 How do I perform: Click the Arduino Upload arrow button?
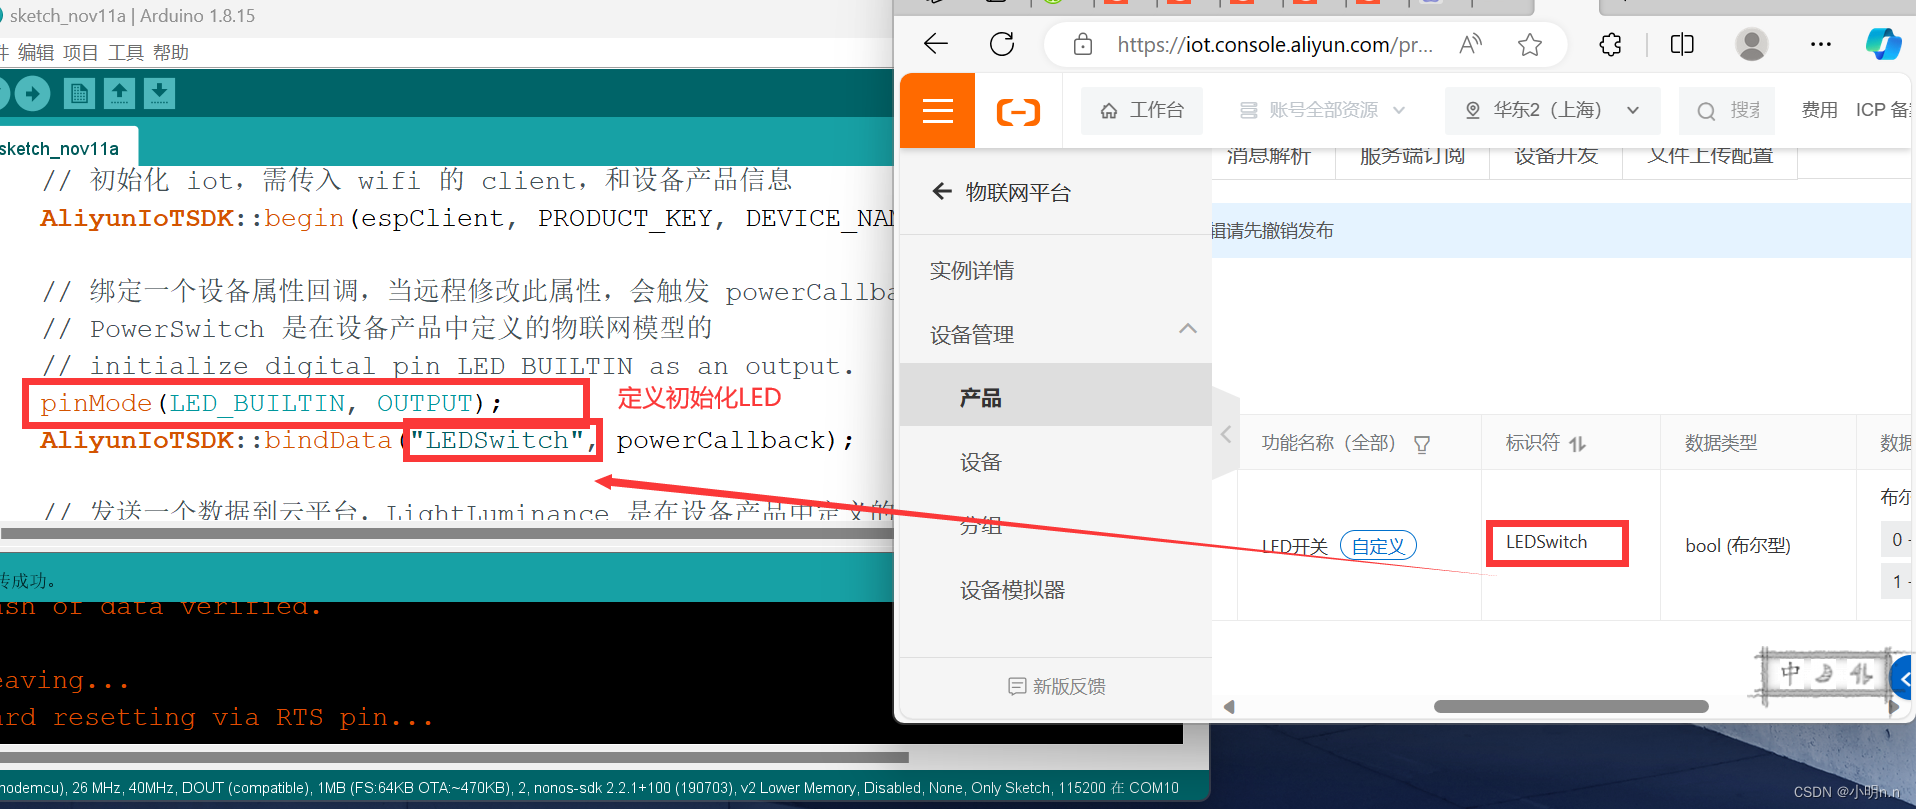(x=32, y=94)
